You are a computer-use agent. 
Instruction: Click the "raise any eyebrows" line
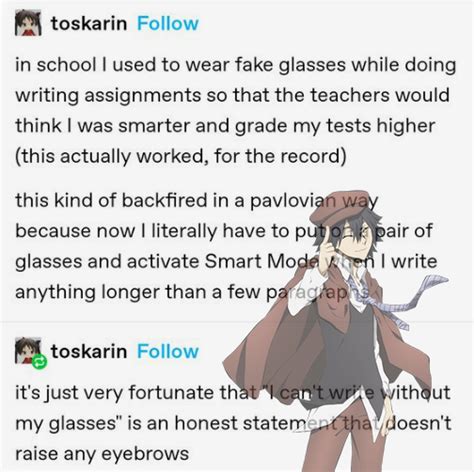point(102,454)
